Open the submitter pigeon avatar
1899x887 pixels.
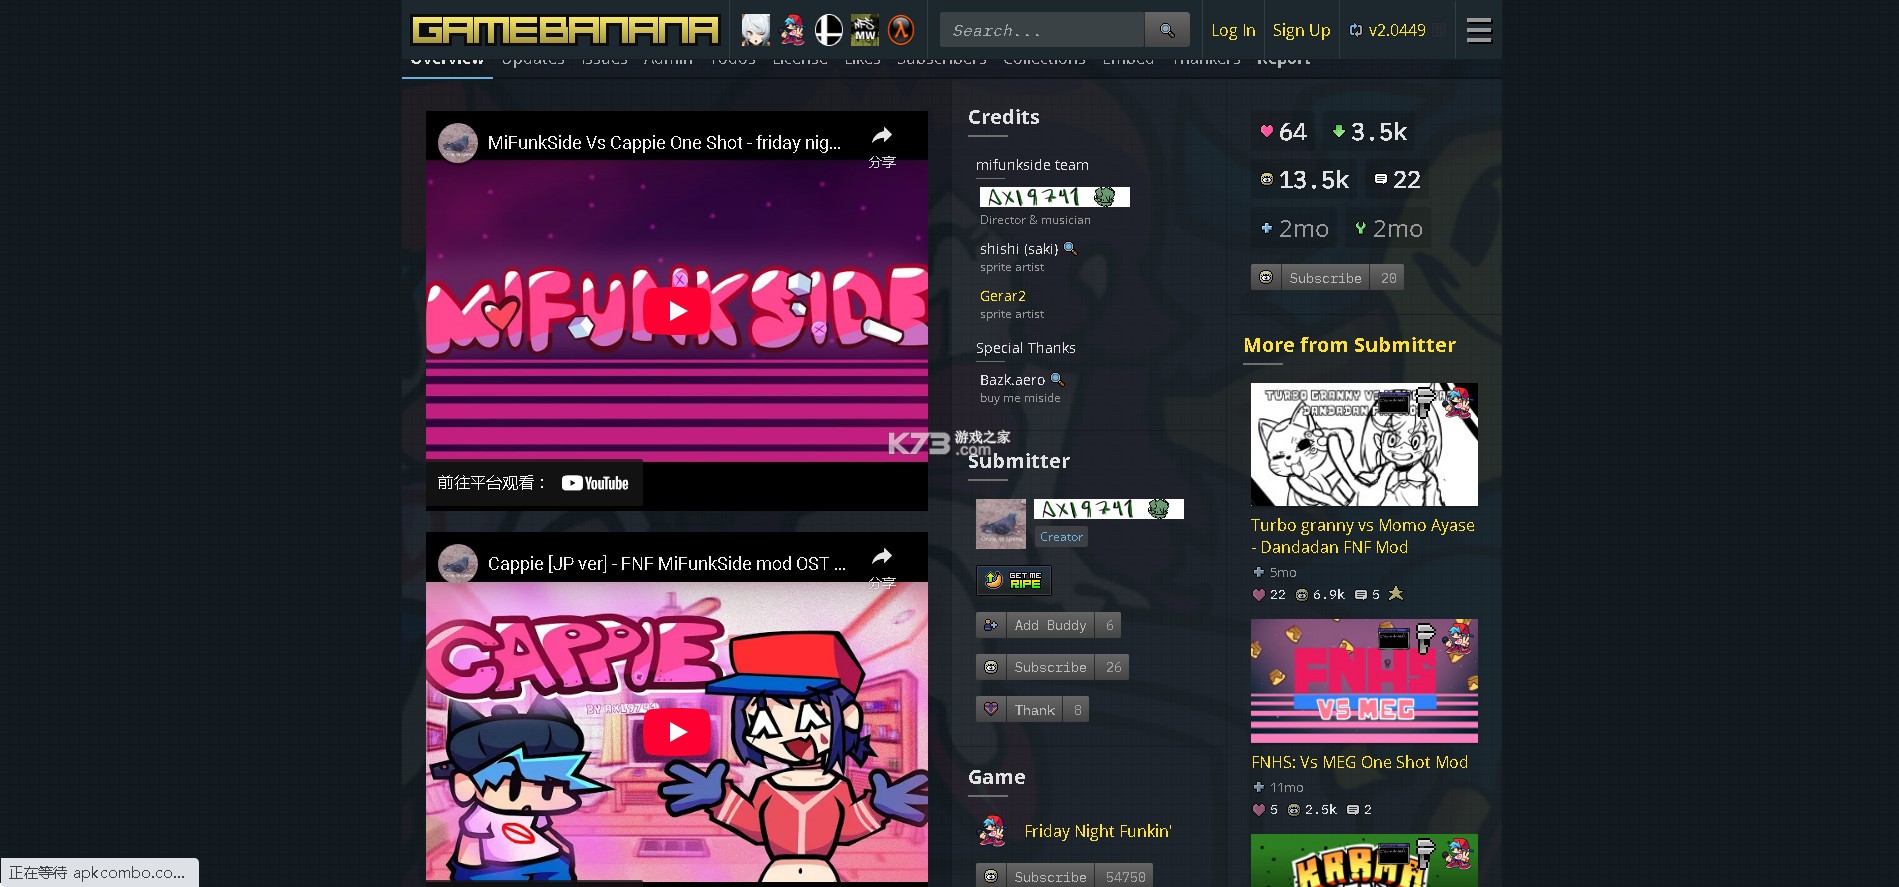pyautogui.click(x=1001, y=524)
